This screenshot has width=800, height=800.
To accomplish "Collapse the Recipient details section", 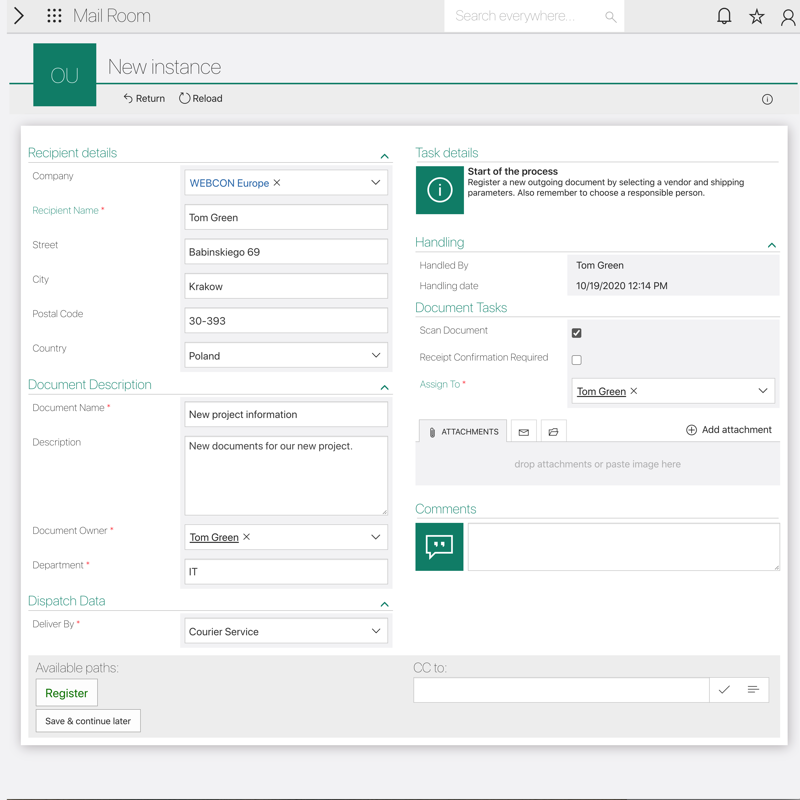I will pos(384,156).
